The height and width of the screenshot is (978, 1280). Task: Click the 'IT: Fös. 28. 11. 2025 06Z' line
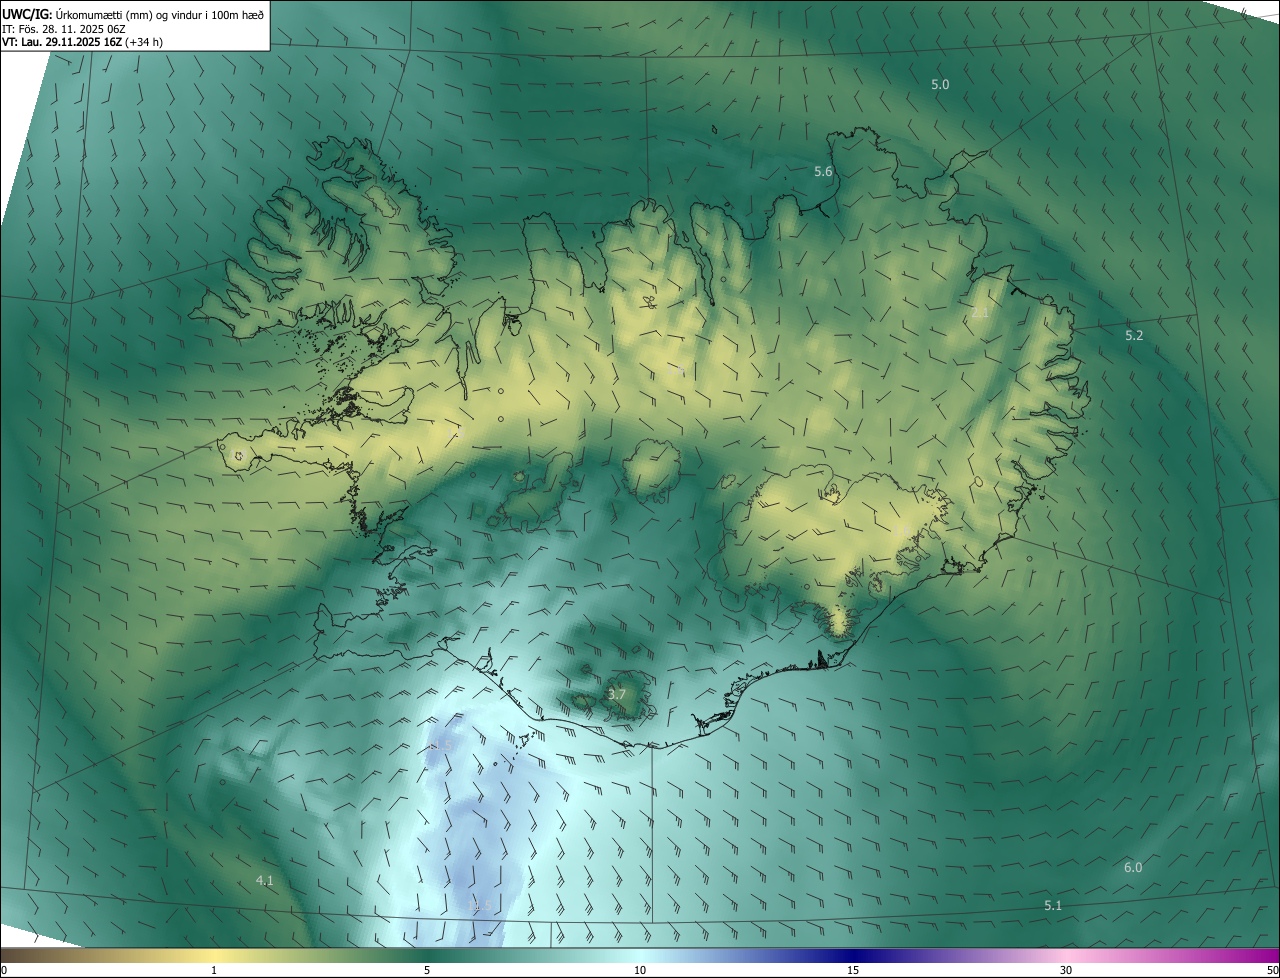pyautogui.click(x=64, y=29)
